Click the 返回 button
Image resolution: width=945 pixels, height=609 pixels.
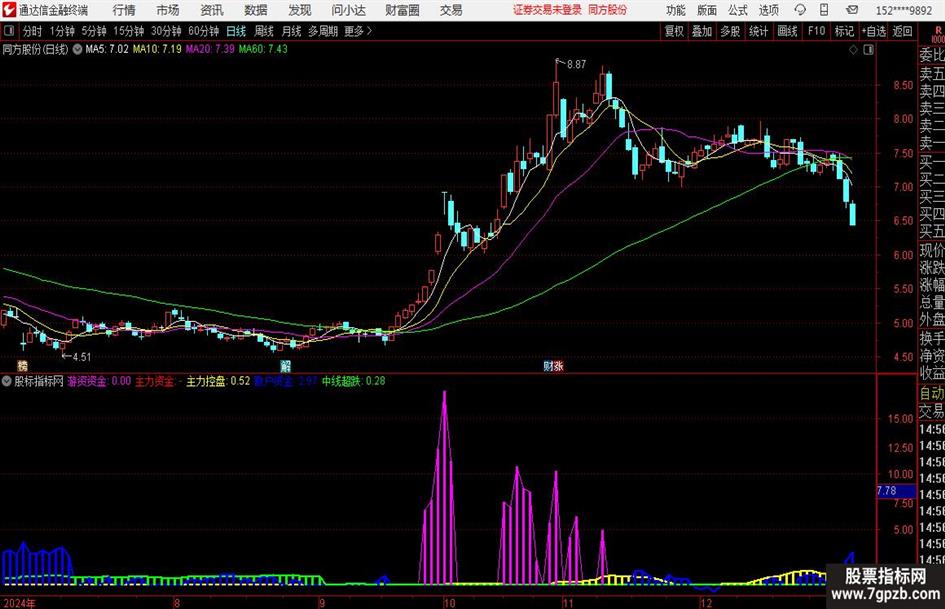[902, 31]
